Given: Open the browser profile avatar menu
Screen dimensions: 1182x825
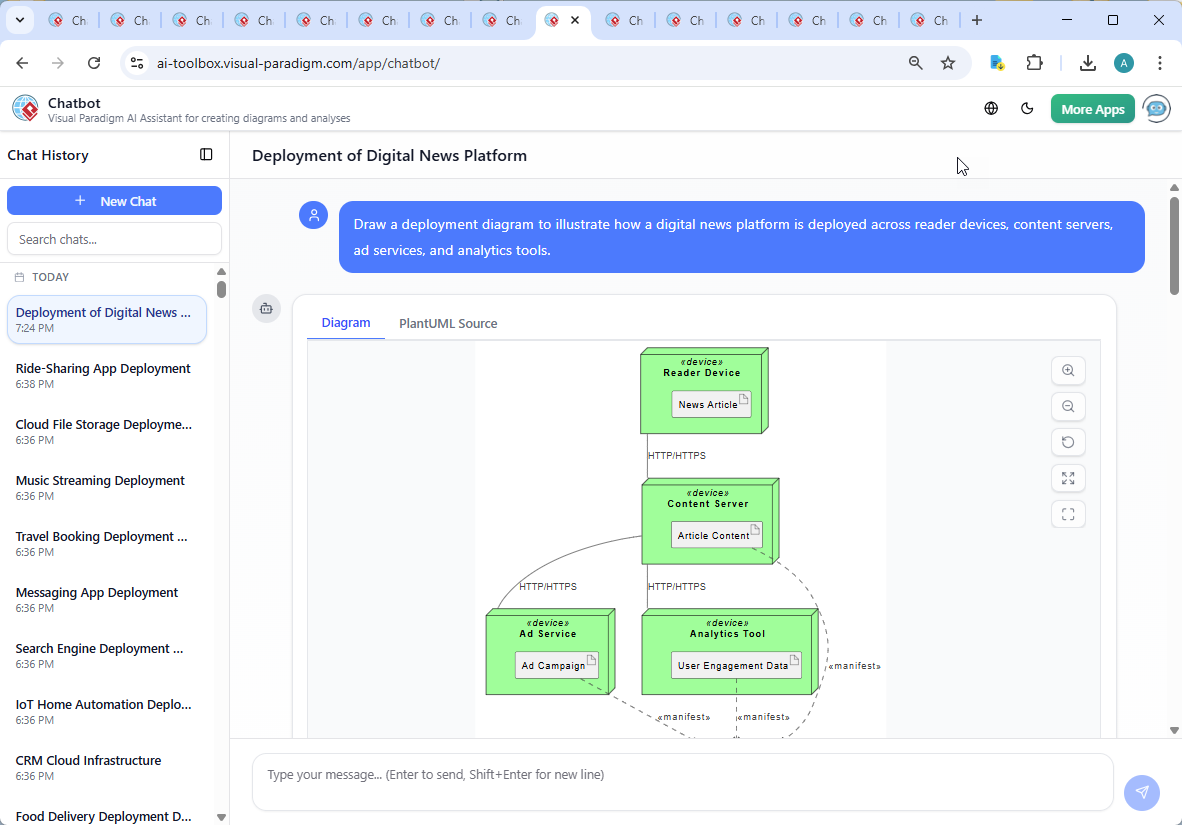Looking at the screenshot, I should pos(1124,62).
